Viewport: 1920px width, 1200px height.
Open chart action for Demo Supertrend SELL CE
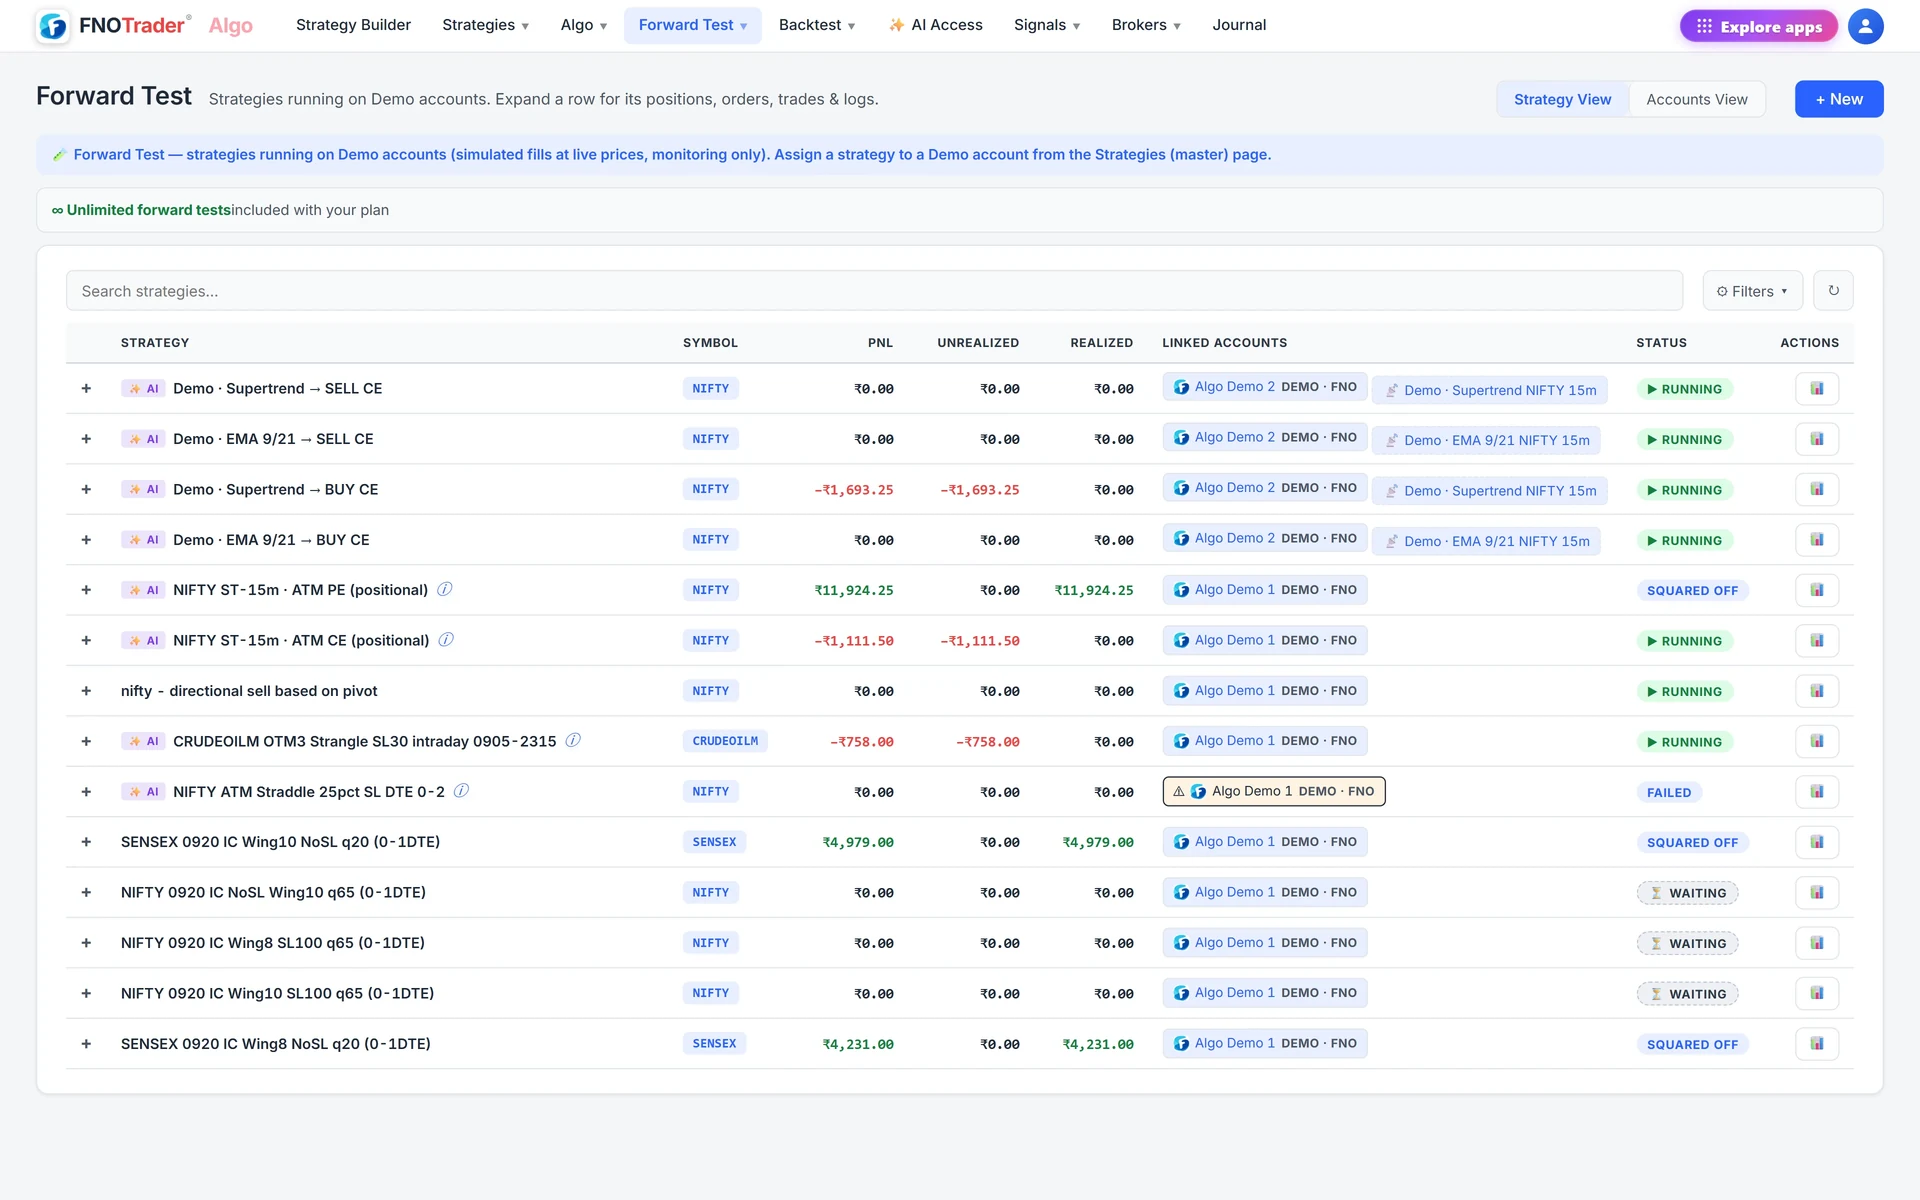(1817, 389)
